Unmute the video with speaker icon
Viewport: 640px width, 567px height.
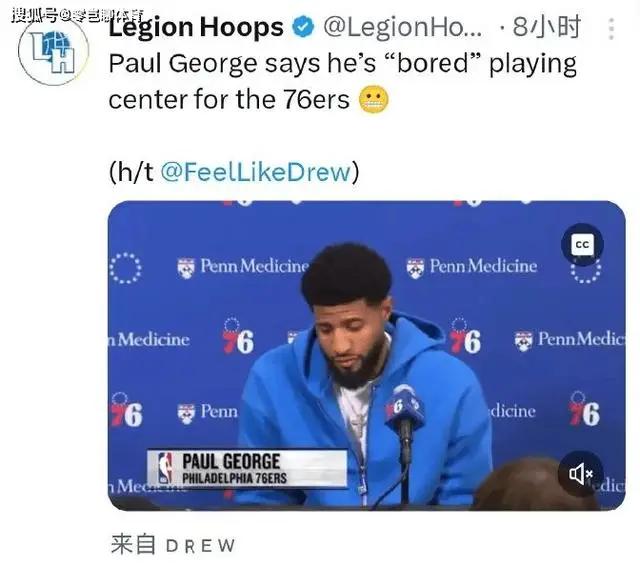(x=580, y=474)
